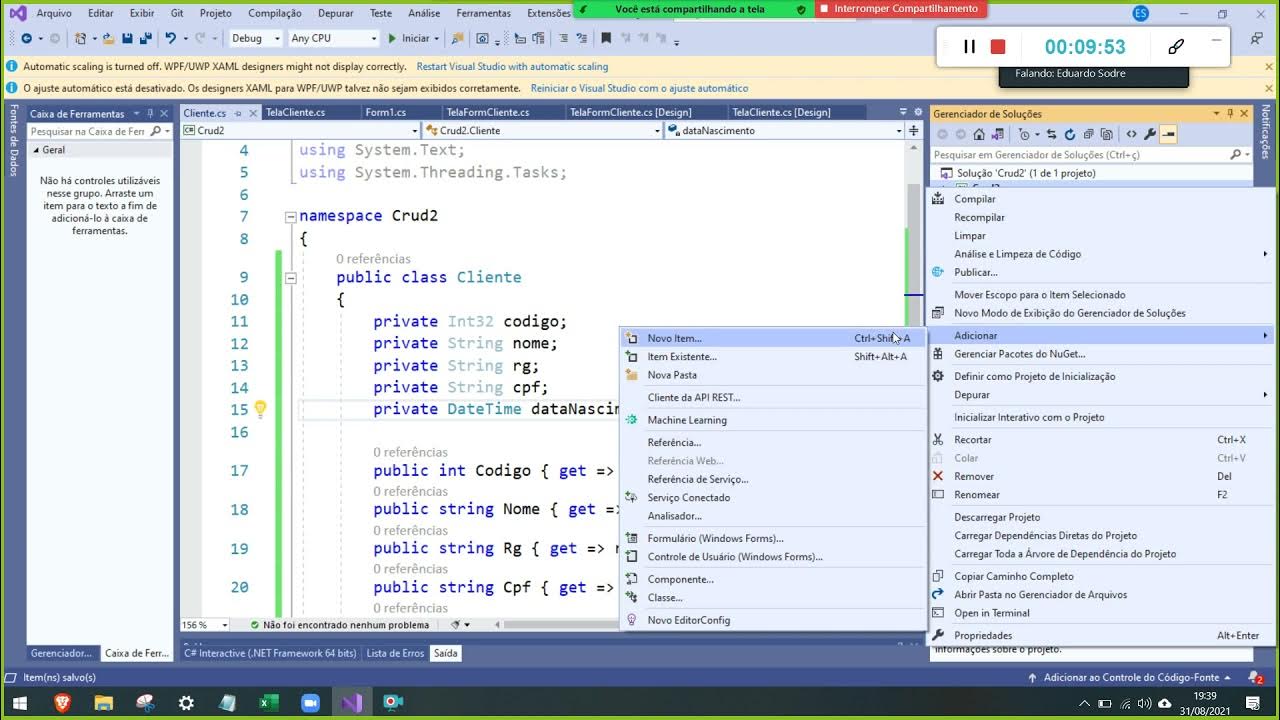Click the pending changes filter clock icon
The image size is (1280, 720).
[x=1024, y=134]
